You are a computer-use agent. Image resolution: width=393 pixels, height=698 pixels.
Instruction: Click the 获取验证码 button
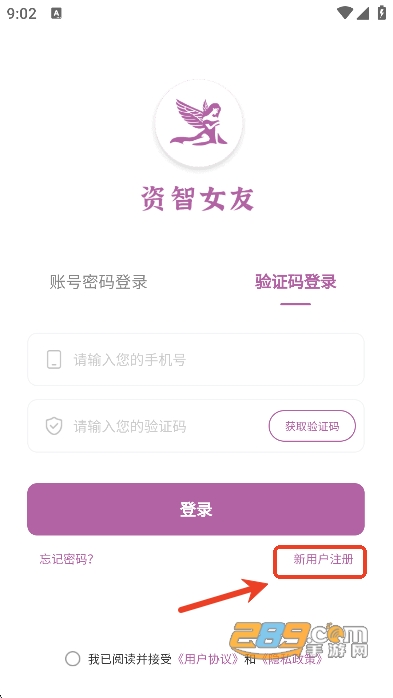[x=312, y=426]
